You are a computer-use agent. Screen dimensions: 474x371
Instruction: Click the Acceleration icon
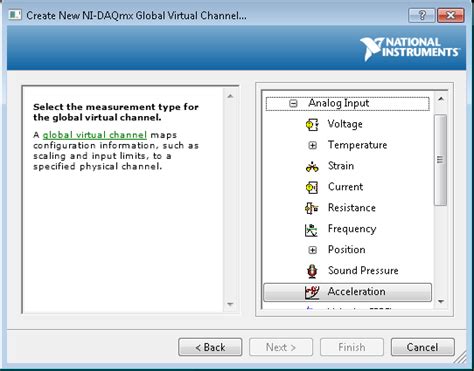coord(312,292)
